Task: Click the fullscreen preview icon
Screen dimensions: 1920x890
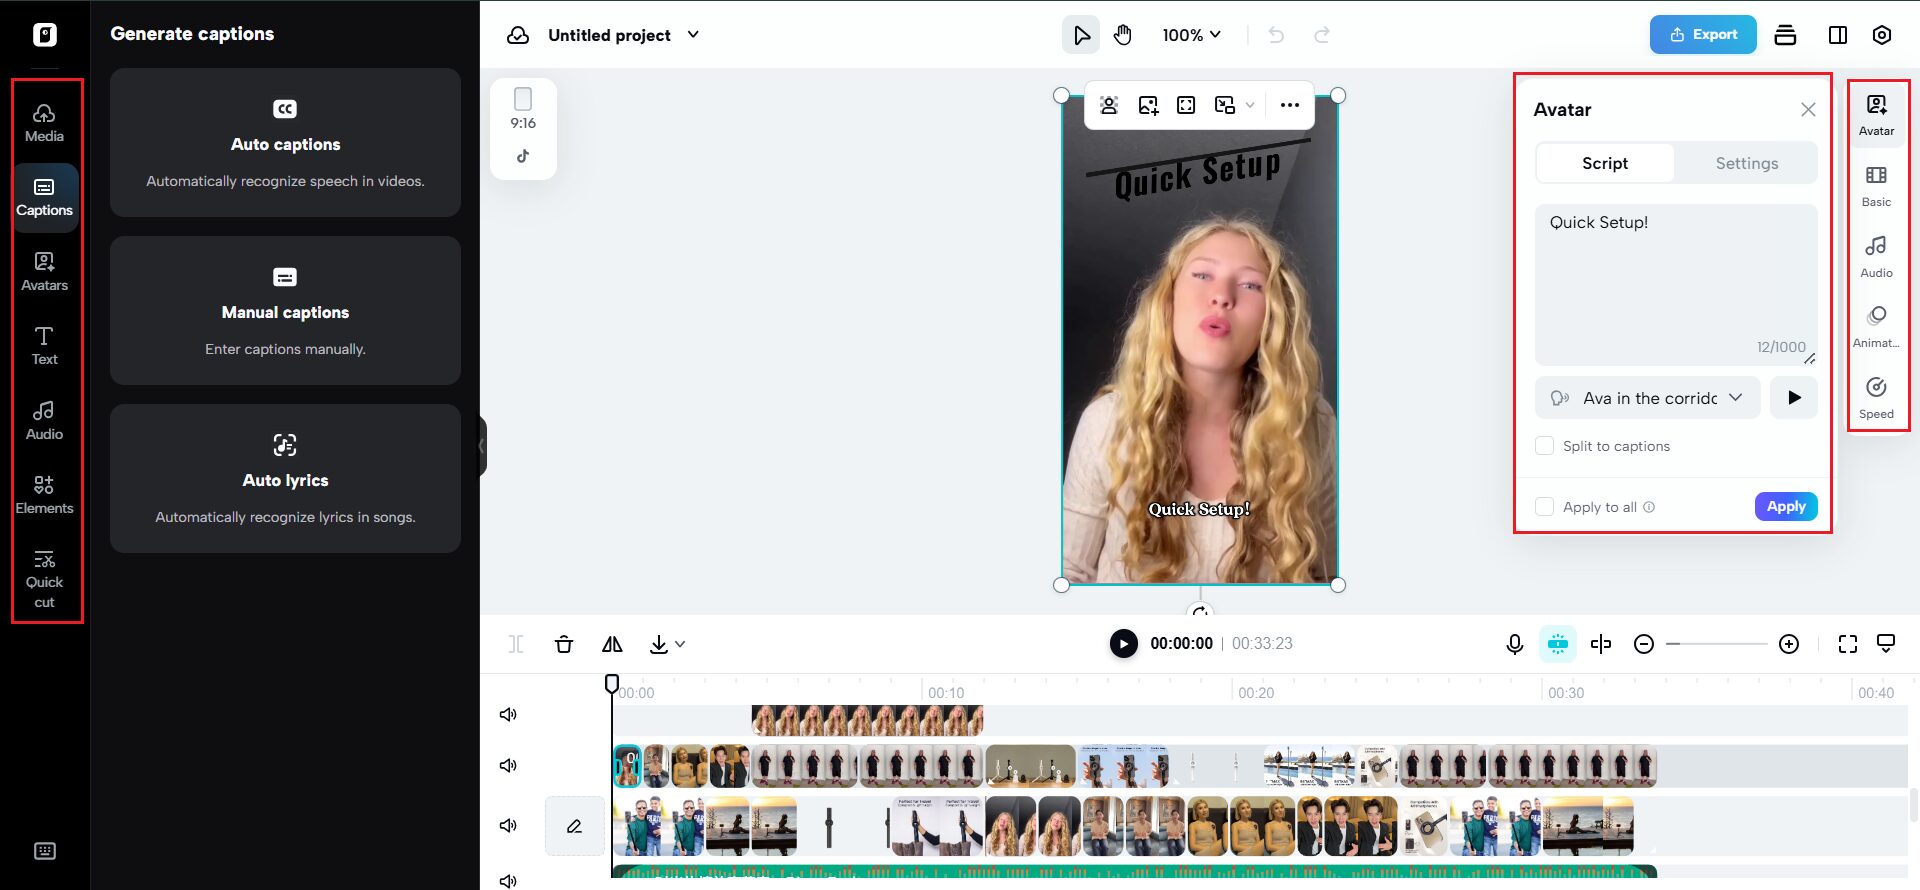Action: click(1847, 644)
